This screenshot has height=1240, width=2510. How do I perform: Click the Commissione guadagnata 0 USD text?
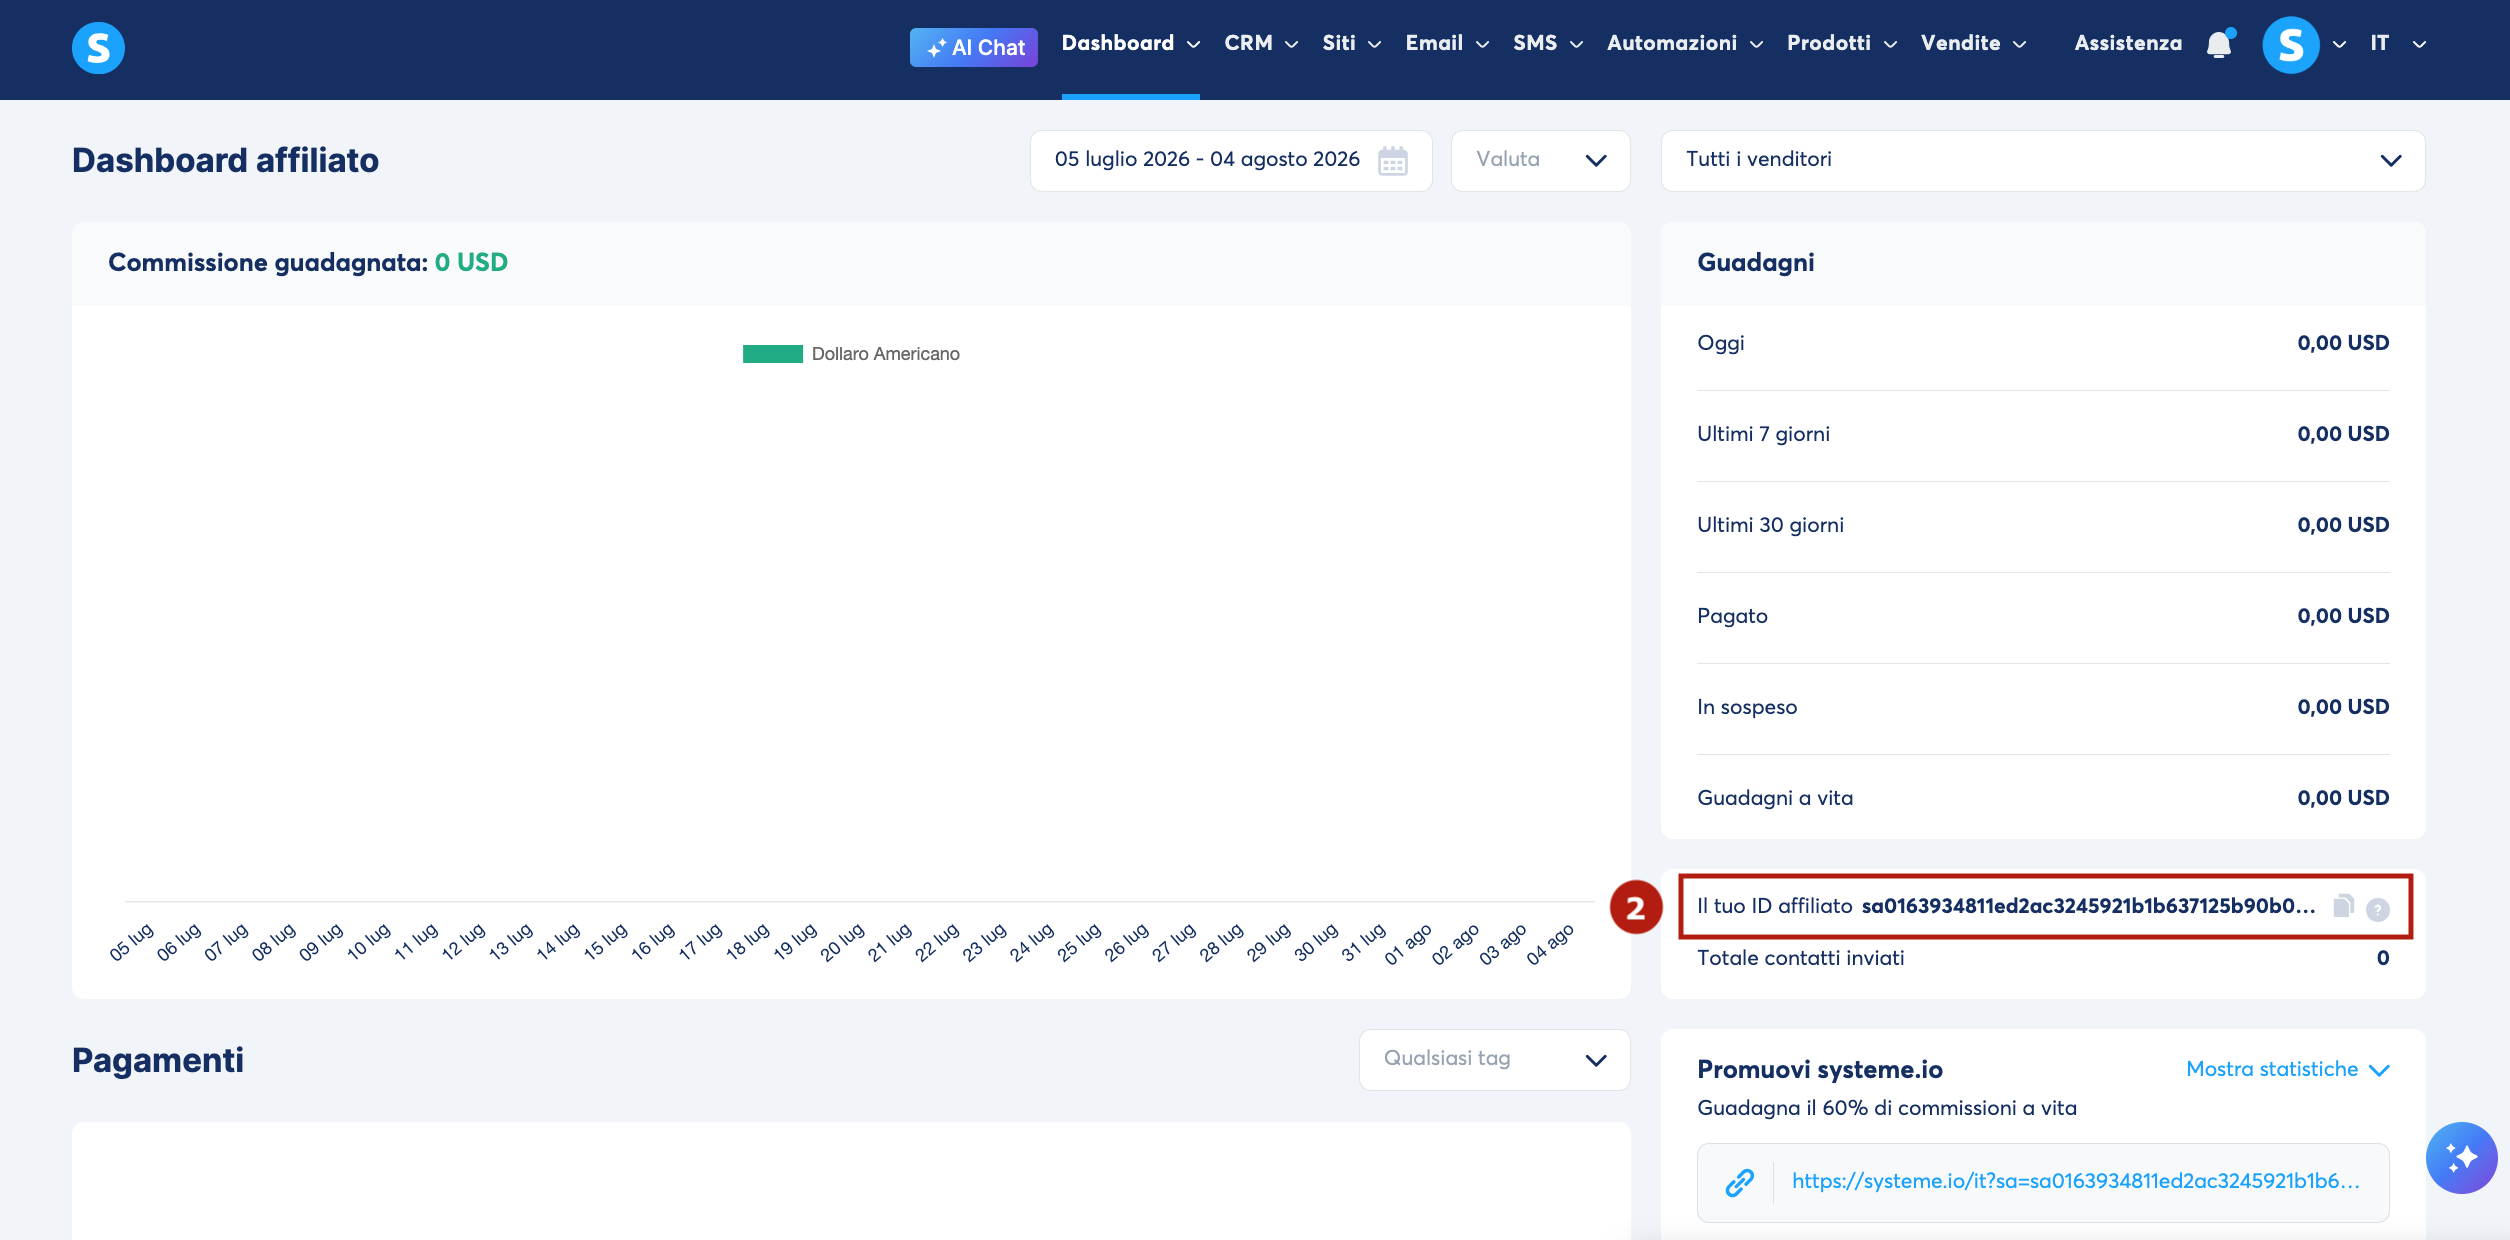coord(308,263)
